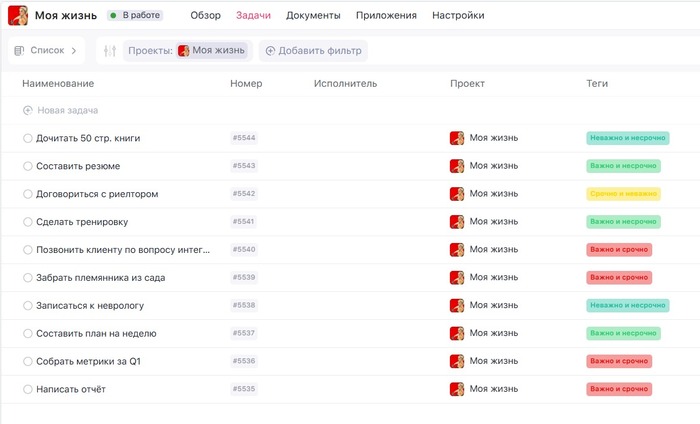
Task: Open the filter settings sliders icon
Action: click(x=110, y=50)
